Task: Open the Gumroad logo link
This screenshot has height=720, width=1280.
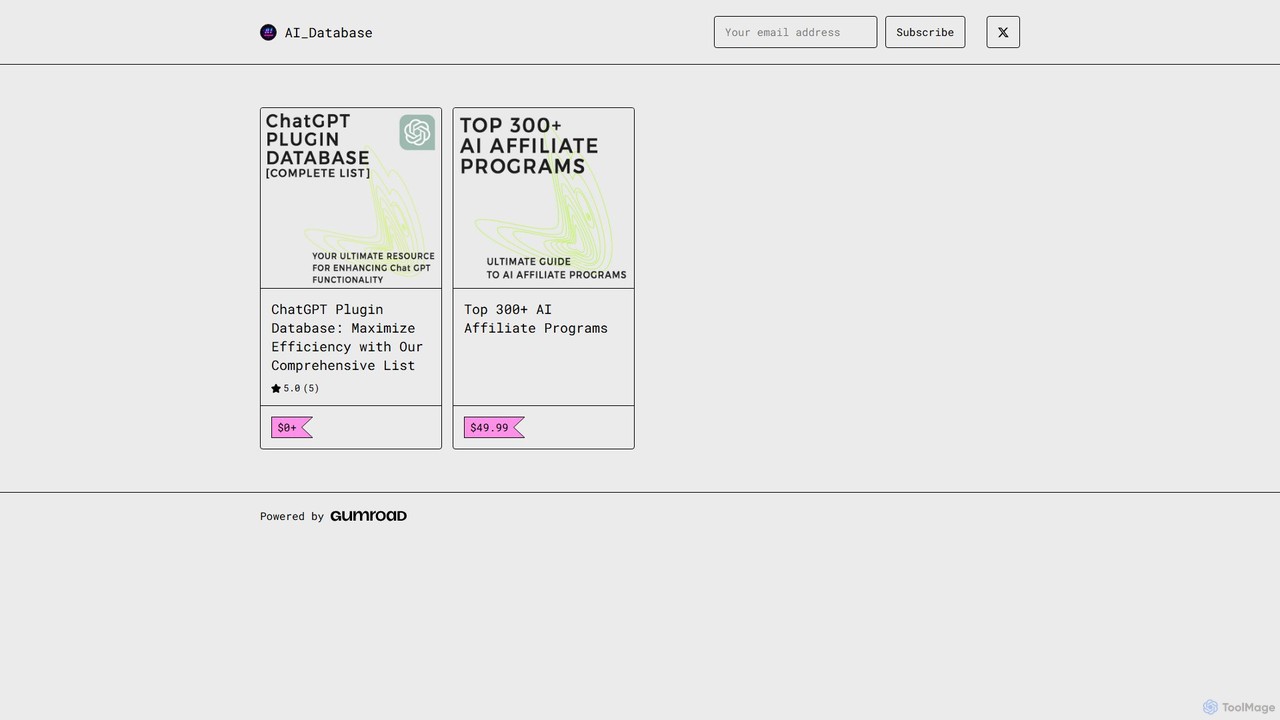Action: coord(368,516)
